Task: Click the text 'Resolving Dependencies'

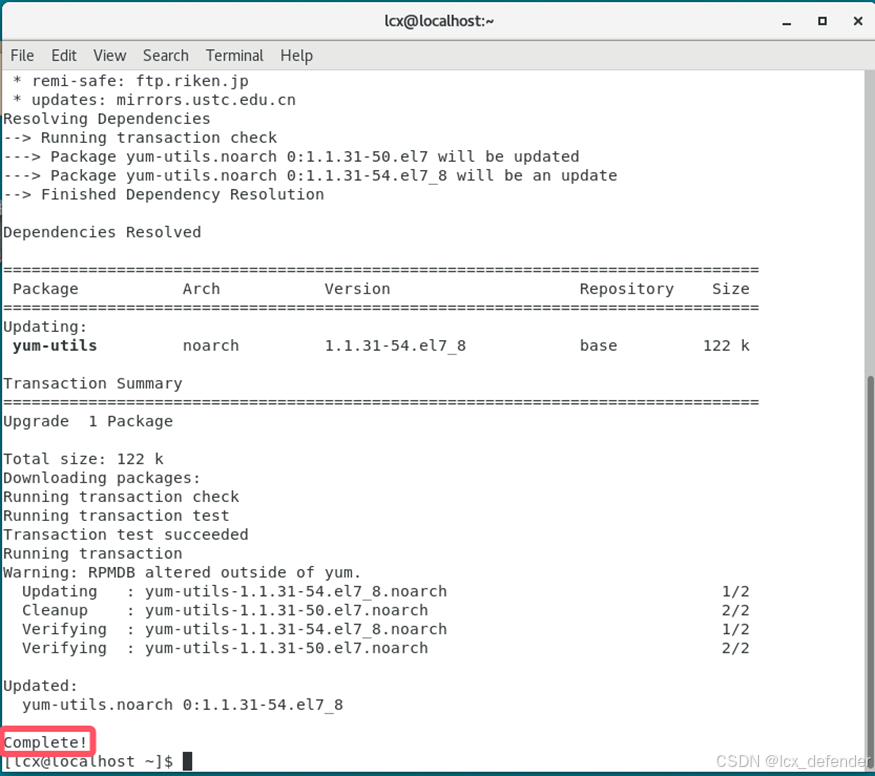Action: click(x=107, y=119)
